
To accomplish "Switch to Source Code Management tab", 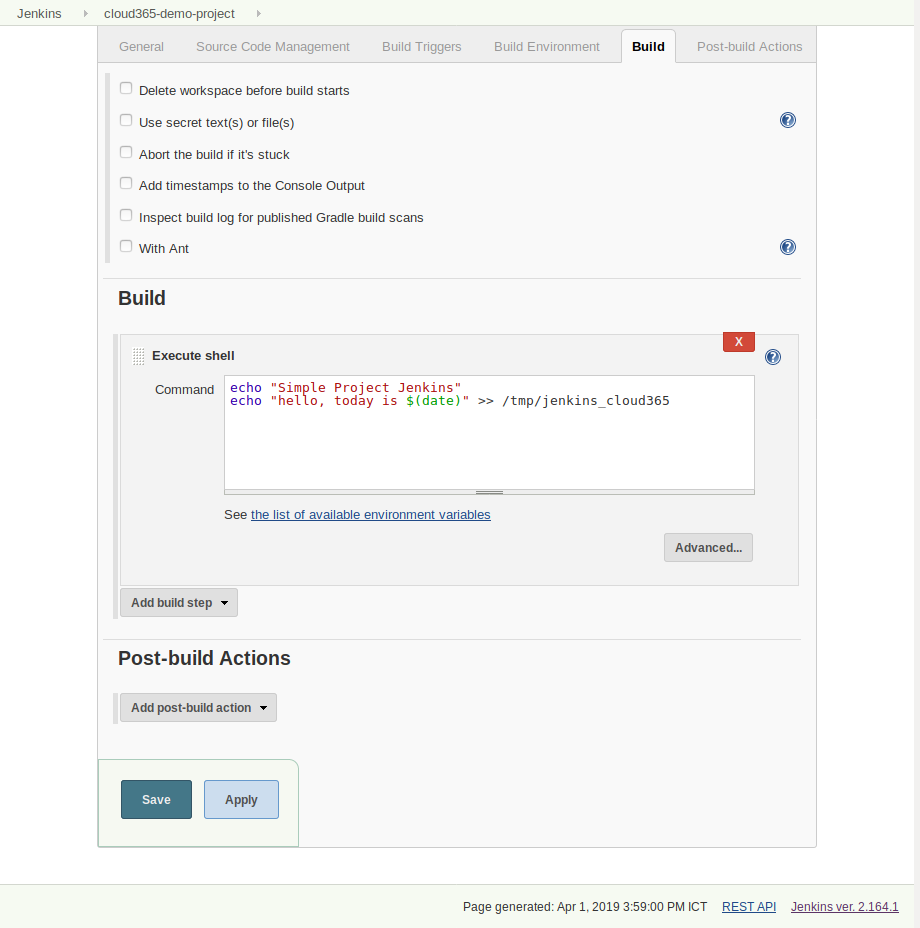I will (273, 47).
